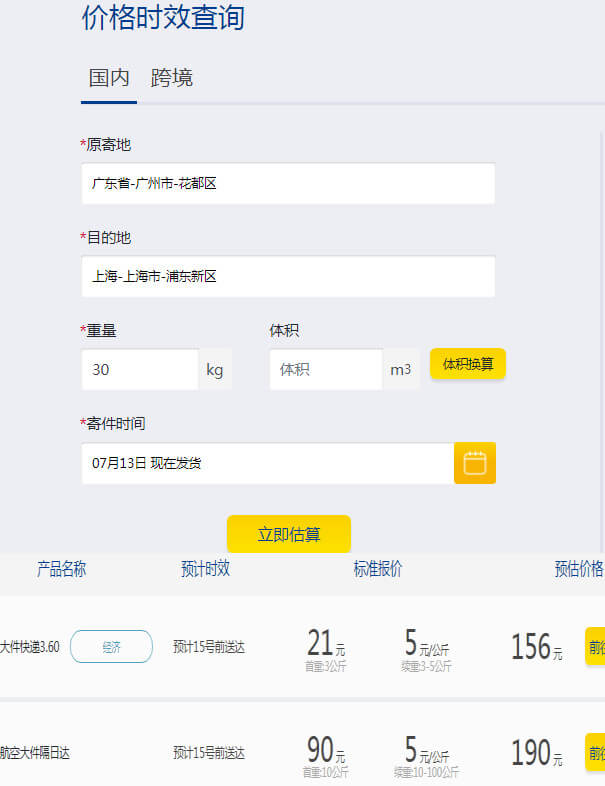Open the calendar date picker icon

[x=475, y=463]
